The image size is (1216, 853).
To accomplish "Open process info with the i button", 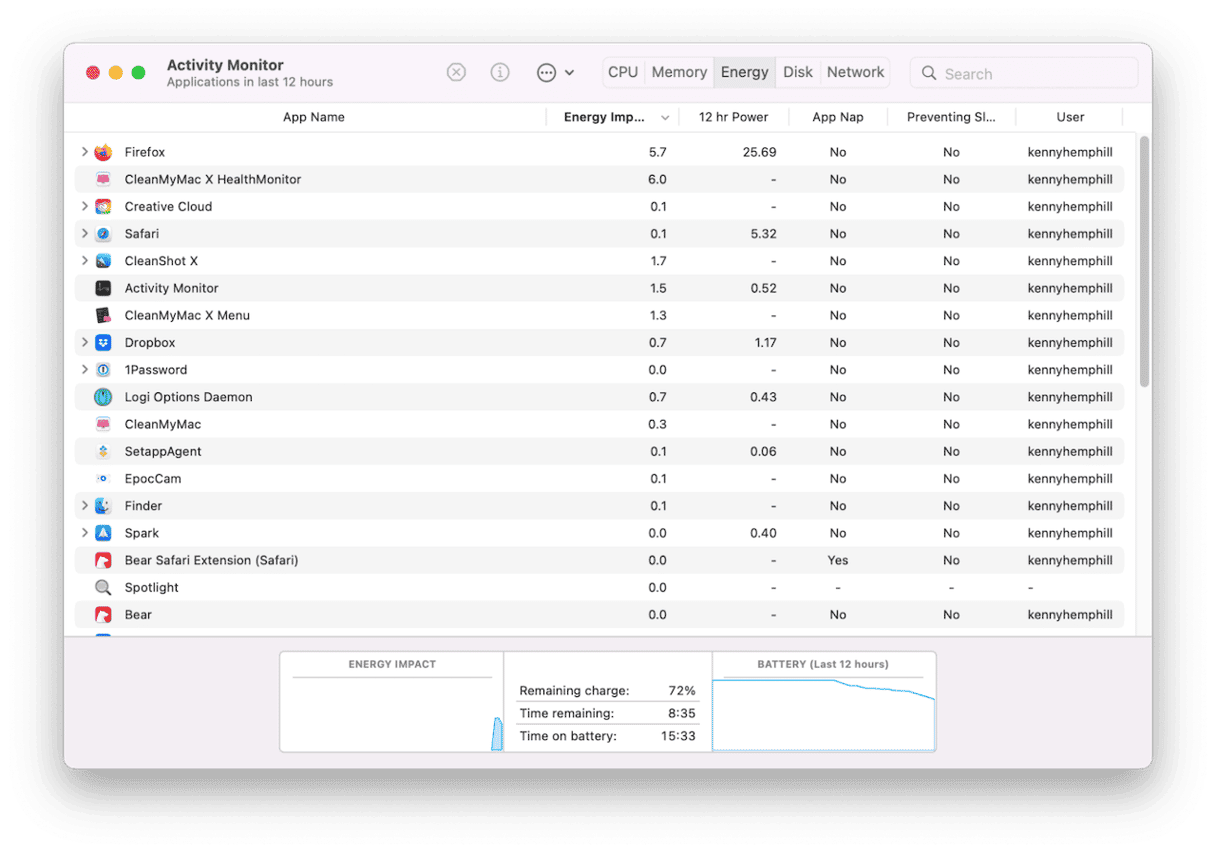I will point(500,72).
